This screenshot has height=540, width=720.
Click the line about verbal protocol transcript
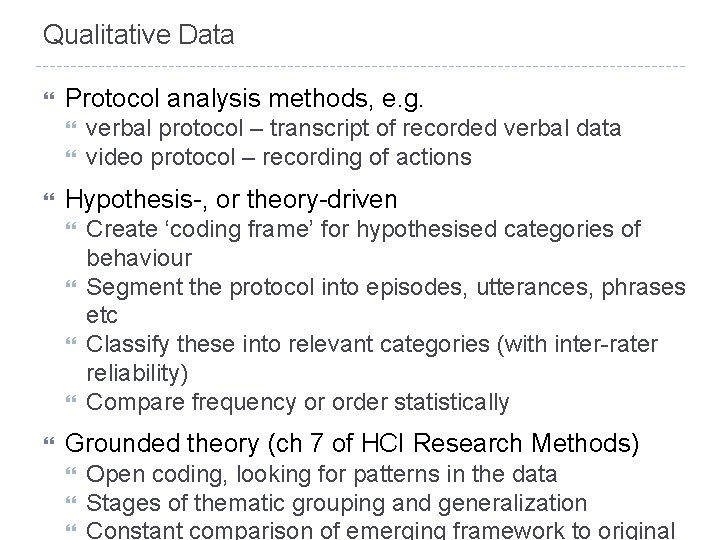353,129
